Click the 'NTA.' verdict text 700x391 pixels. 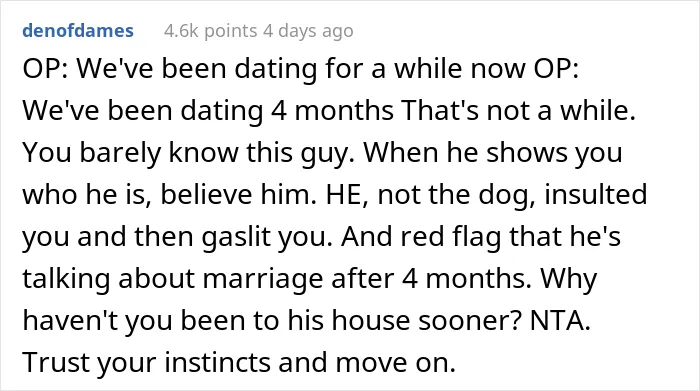coord(560,320)
